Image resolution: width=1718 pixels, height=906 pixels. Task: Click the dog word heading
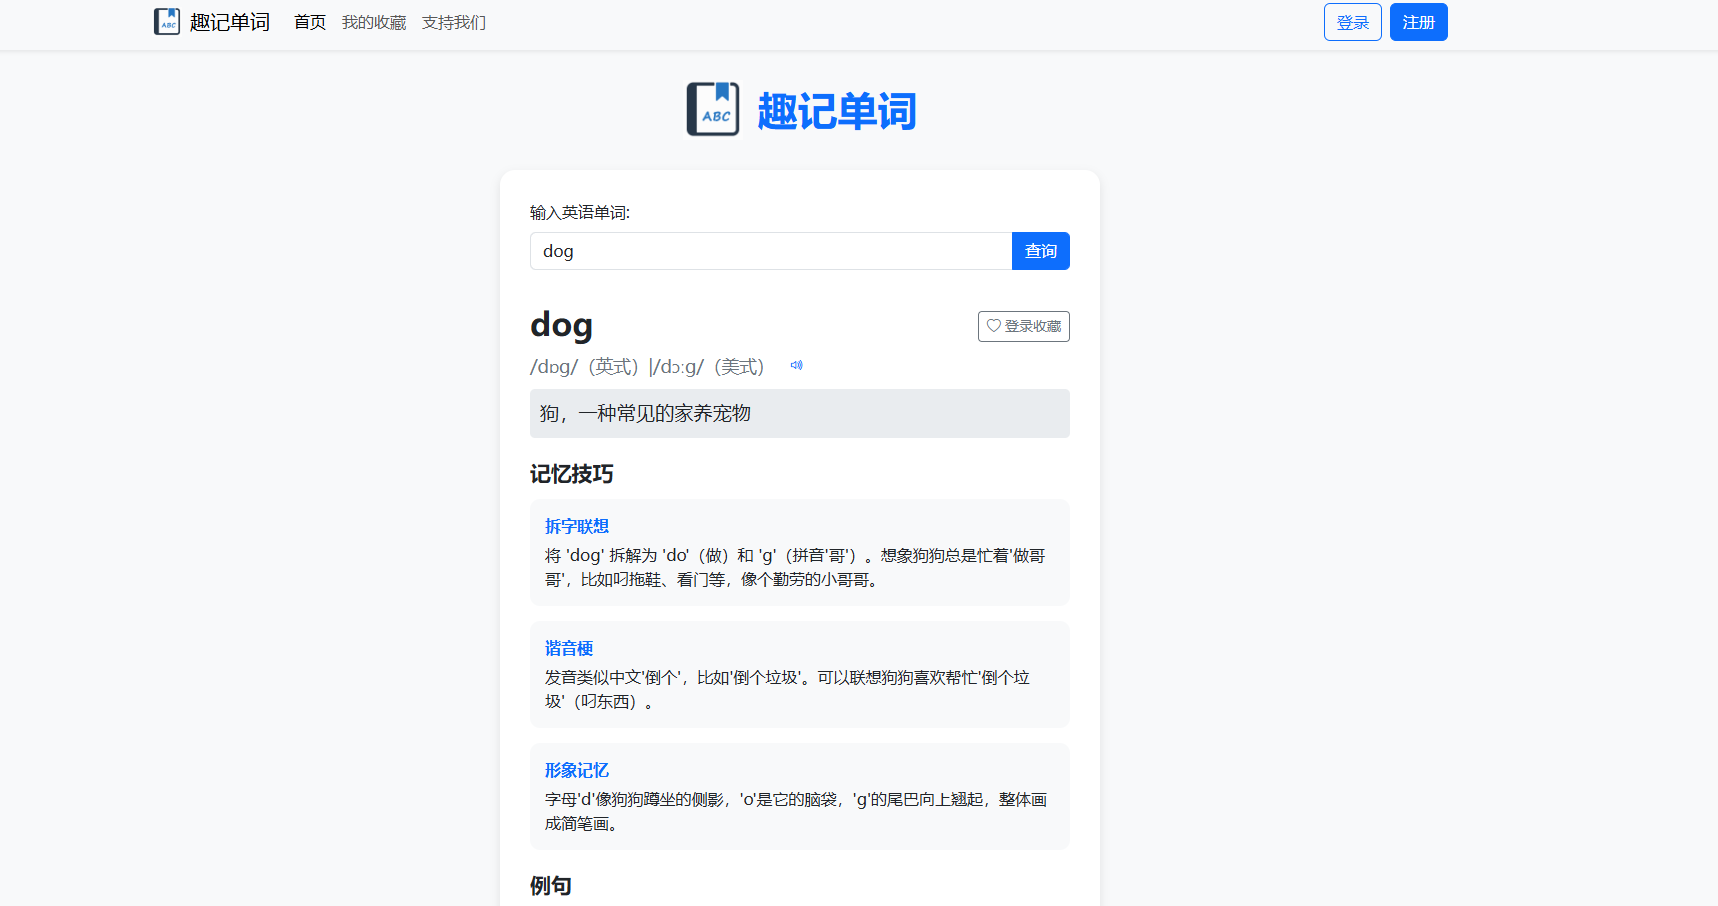pyautogui.click(x=561, y=325)
